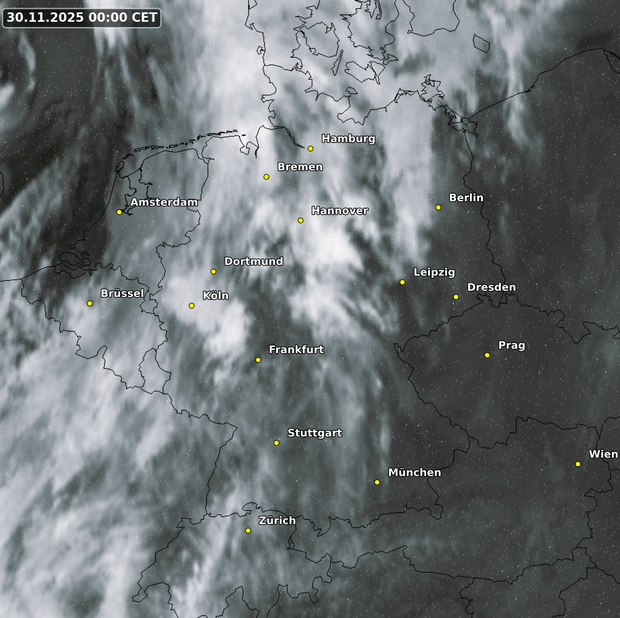Select the Zürich yellow dot

tap(248, 530)
